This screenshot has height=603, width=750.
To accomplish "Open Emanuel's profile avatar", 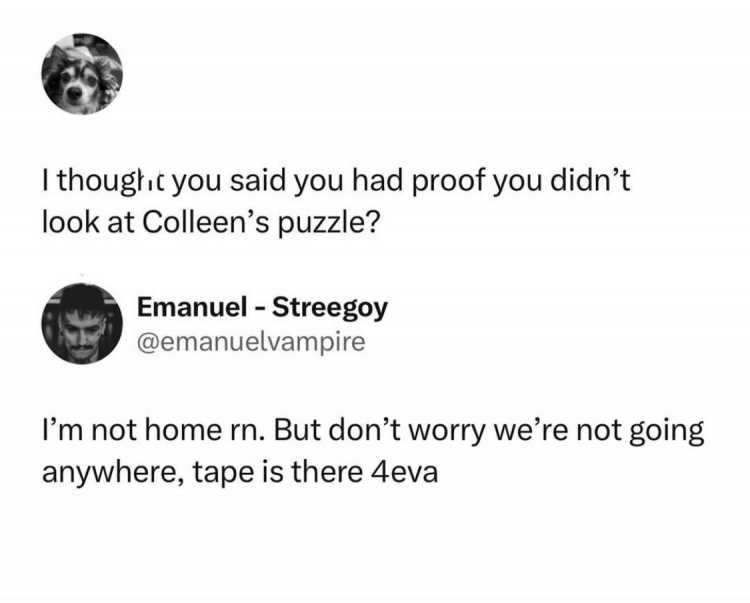I will [82, 324].
